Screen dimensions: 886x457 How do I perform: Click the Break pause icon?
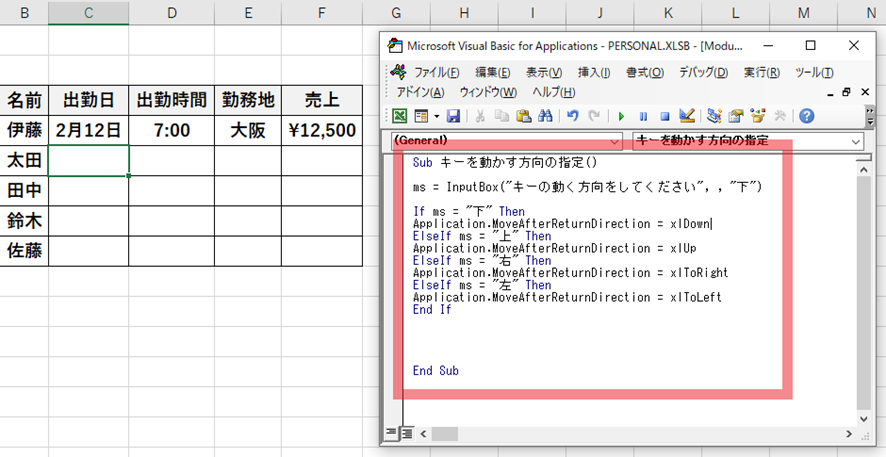pyautogui.click(x=643, y=116)
